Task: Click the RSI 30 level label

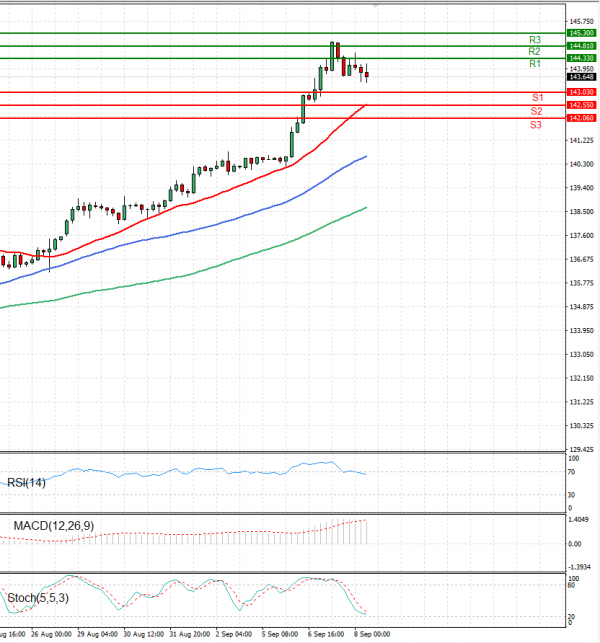Action: tap(571, 495)
